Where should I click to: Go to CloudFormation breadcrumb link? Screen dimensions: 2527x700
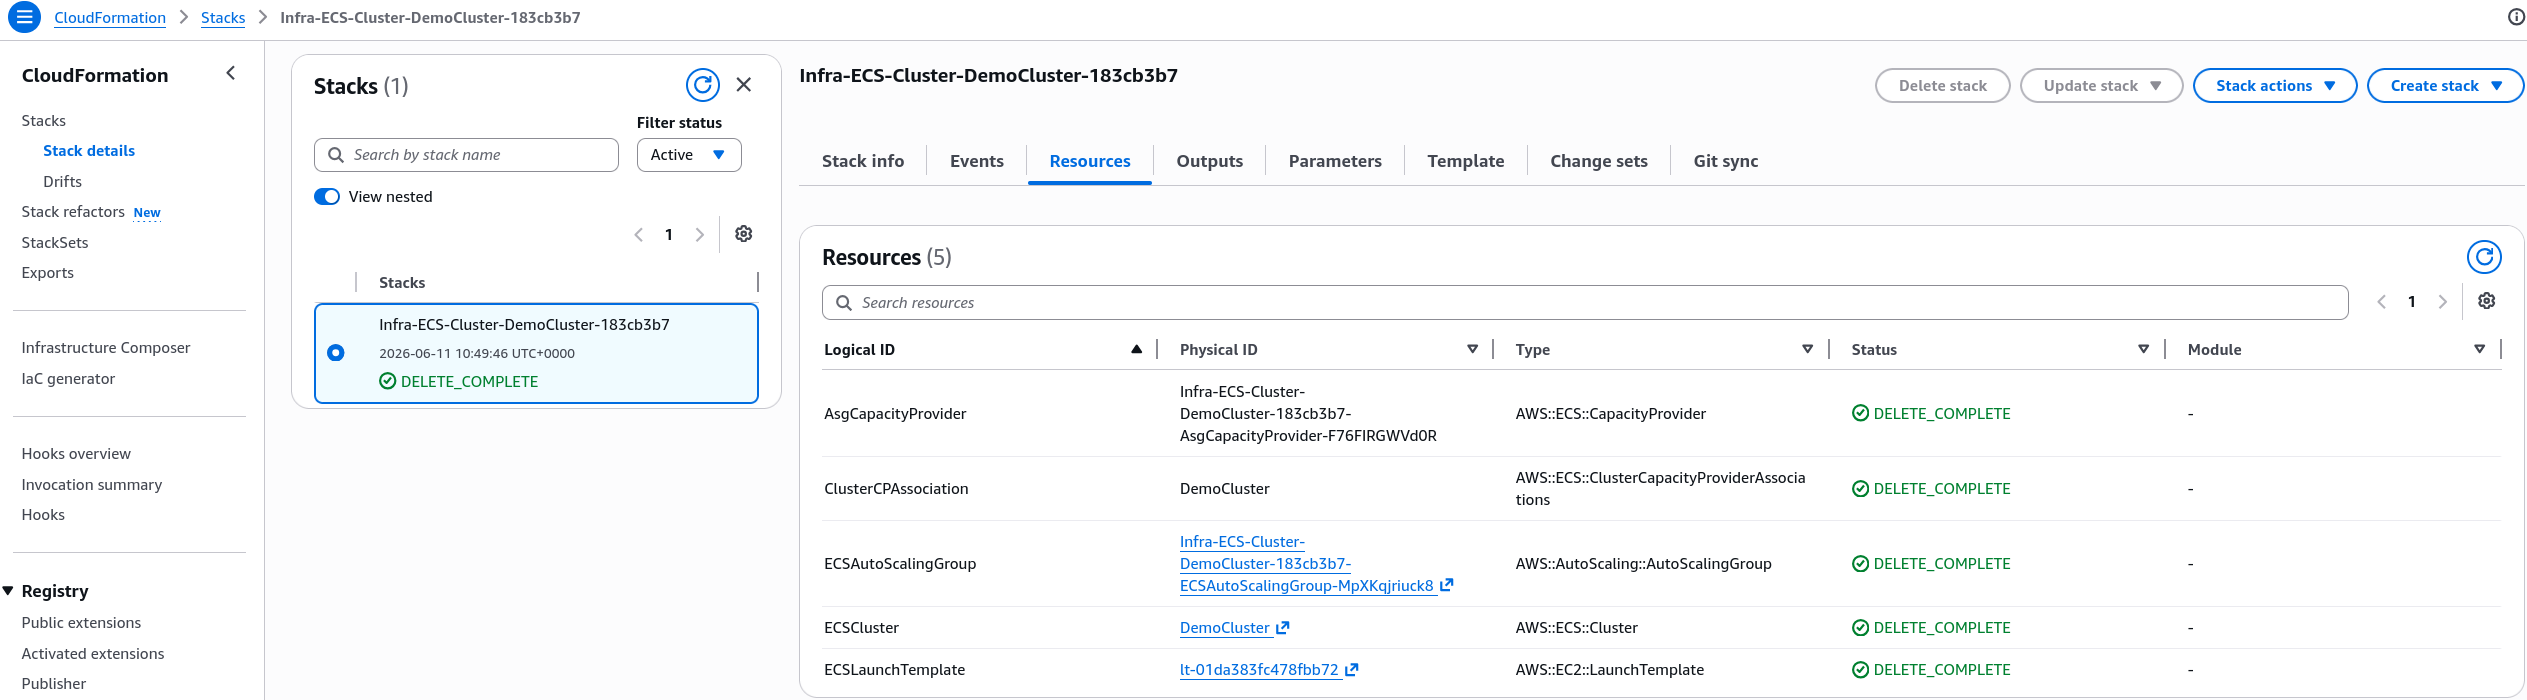pos(110,18)
